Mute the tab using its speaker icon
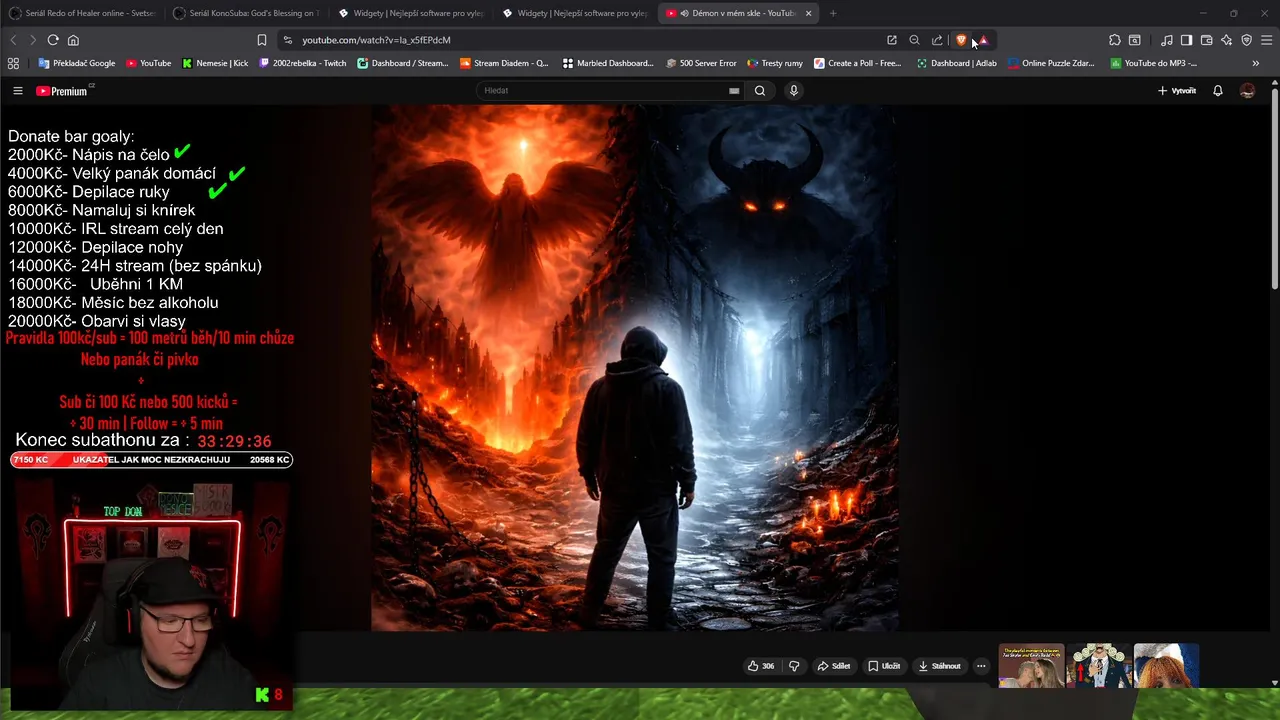 tap(684, 13)
